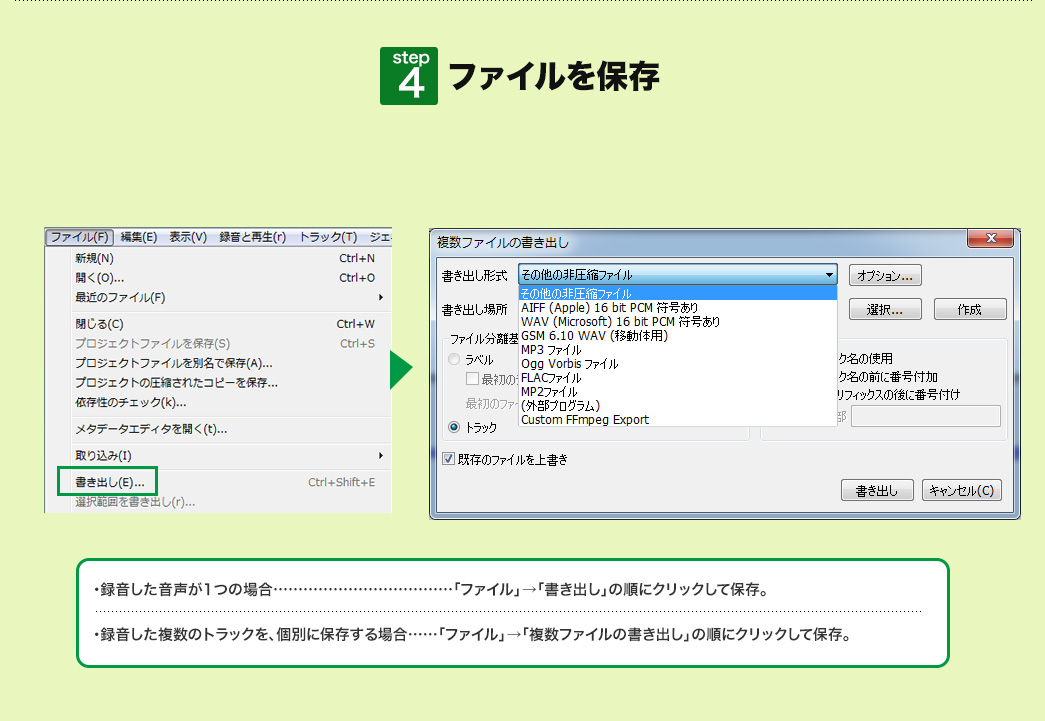Viewport: 1045px width, 721px height.
Task: Select 依存性のチェック(k)... entry
Action: pos(225,402)
